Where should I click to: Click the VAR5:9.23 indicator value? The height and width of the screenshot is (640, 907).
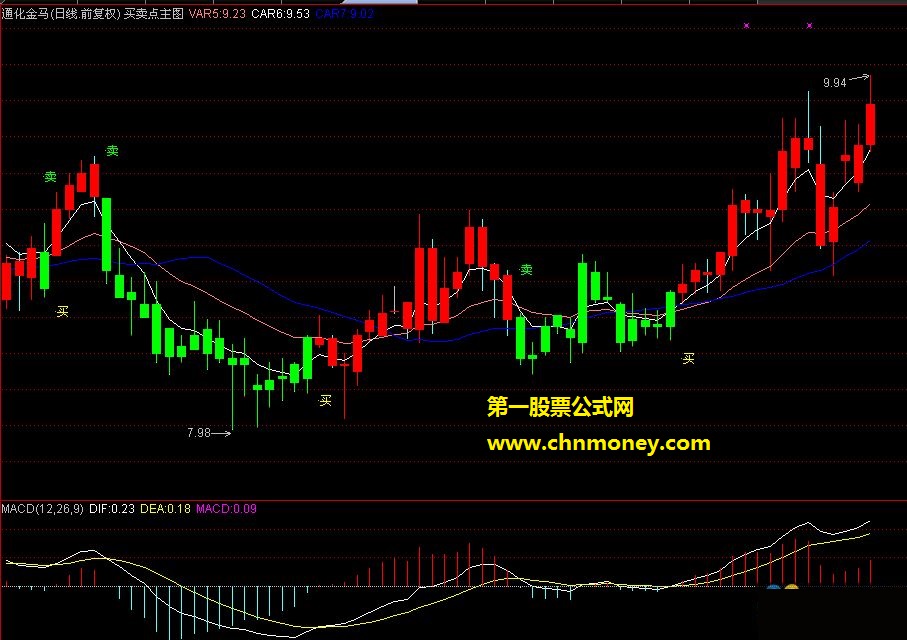pos(217,13)
